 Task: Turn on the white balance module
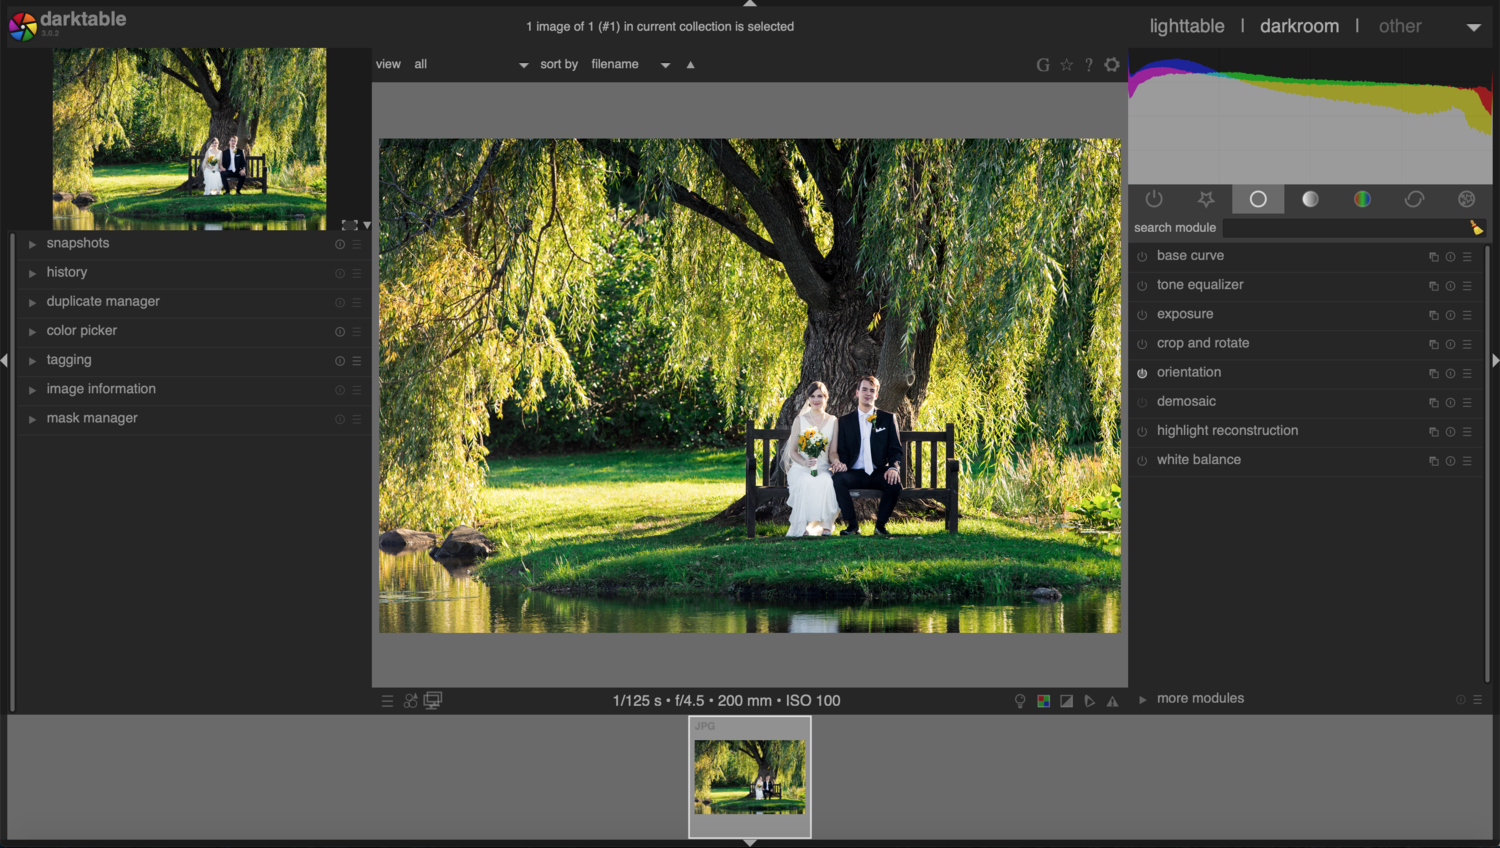pos(1142,461)
